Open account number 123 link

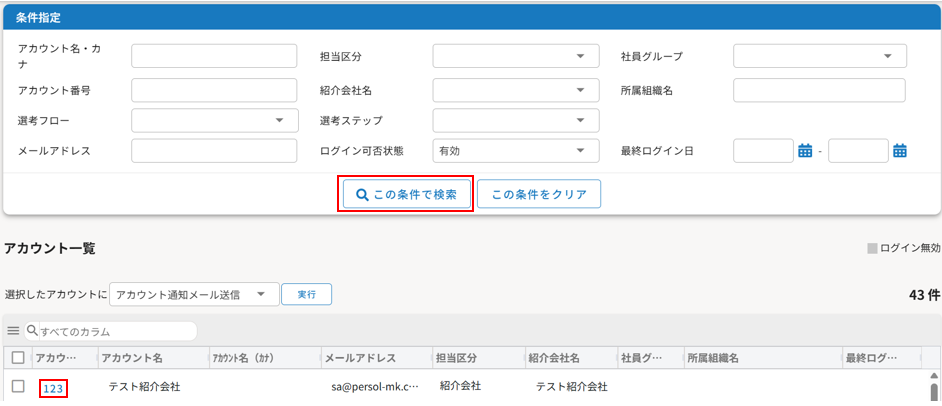[53, 389]
